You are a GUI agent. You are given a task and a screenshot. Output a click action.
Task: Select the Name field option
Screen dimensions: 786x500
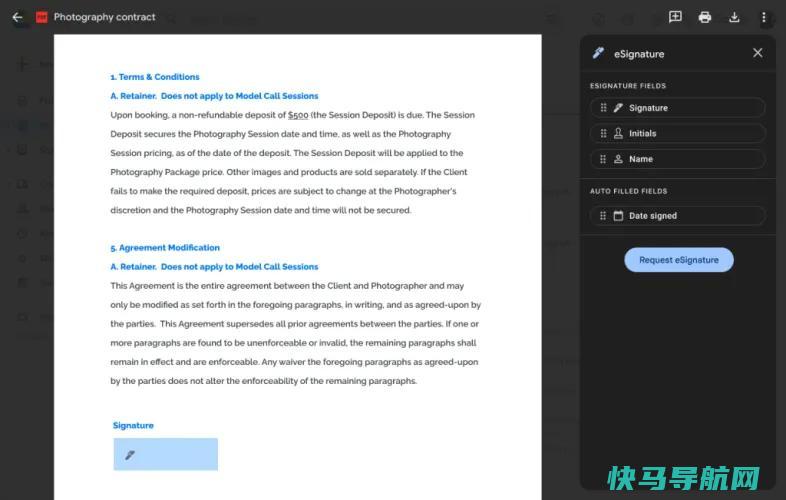pos(678,159)
